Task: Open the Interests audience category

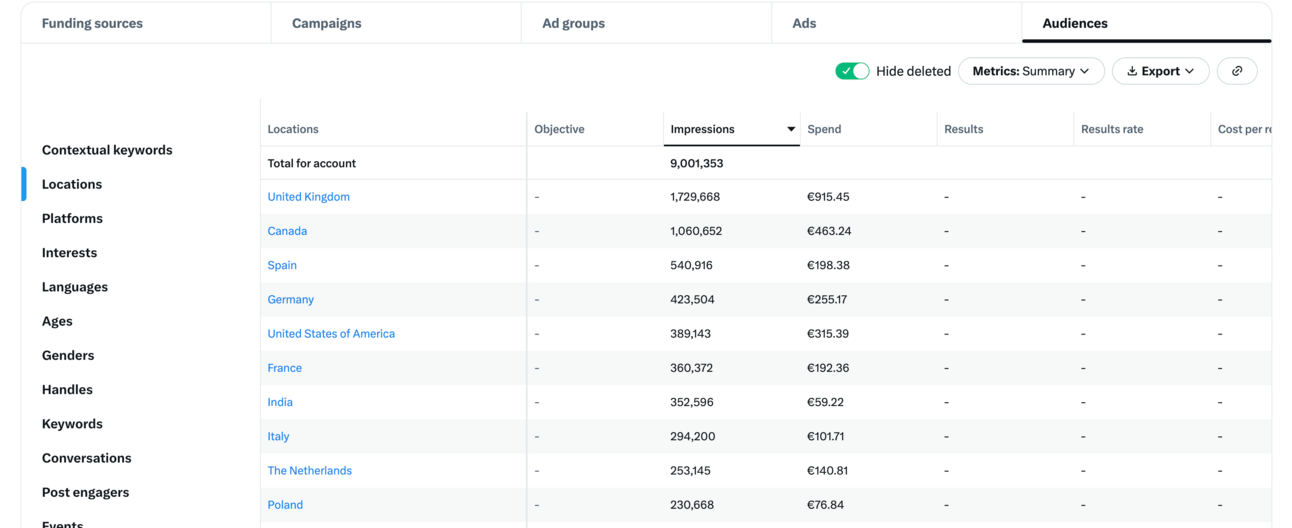Action: point(69,253)
